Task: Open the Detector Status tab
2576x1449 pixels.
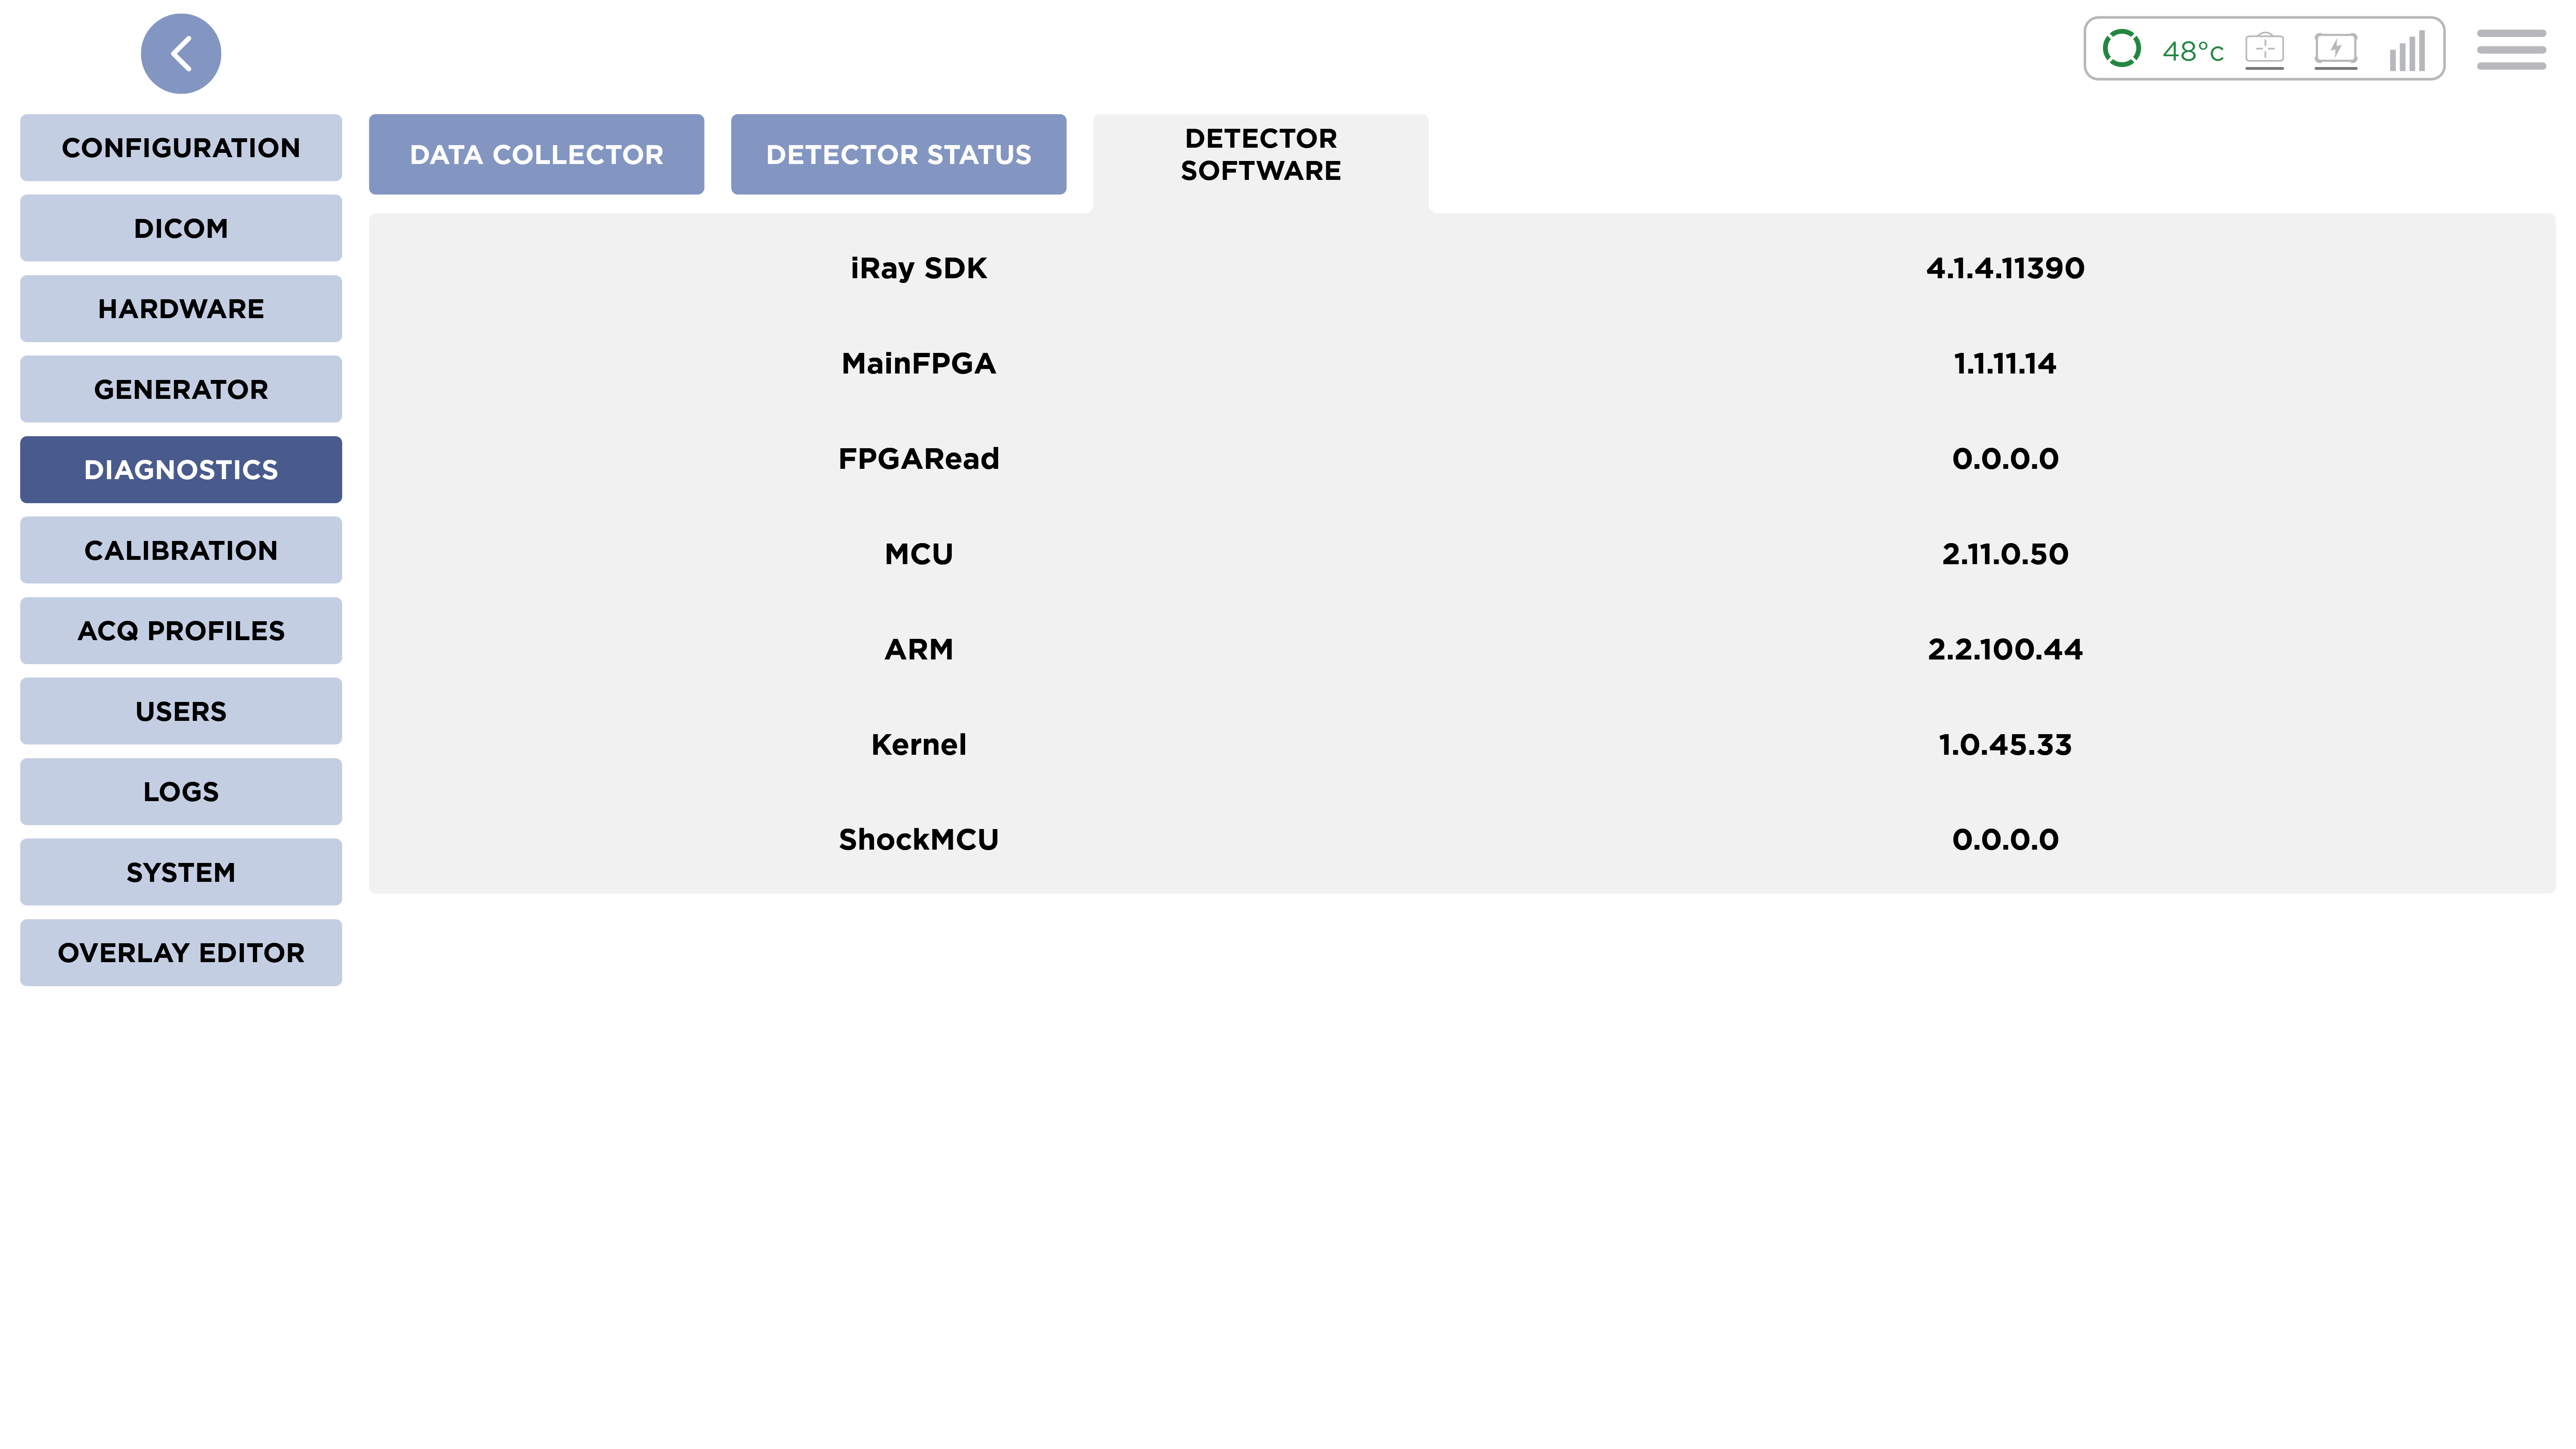Action: [x=898, y=154]
